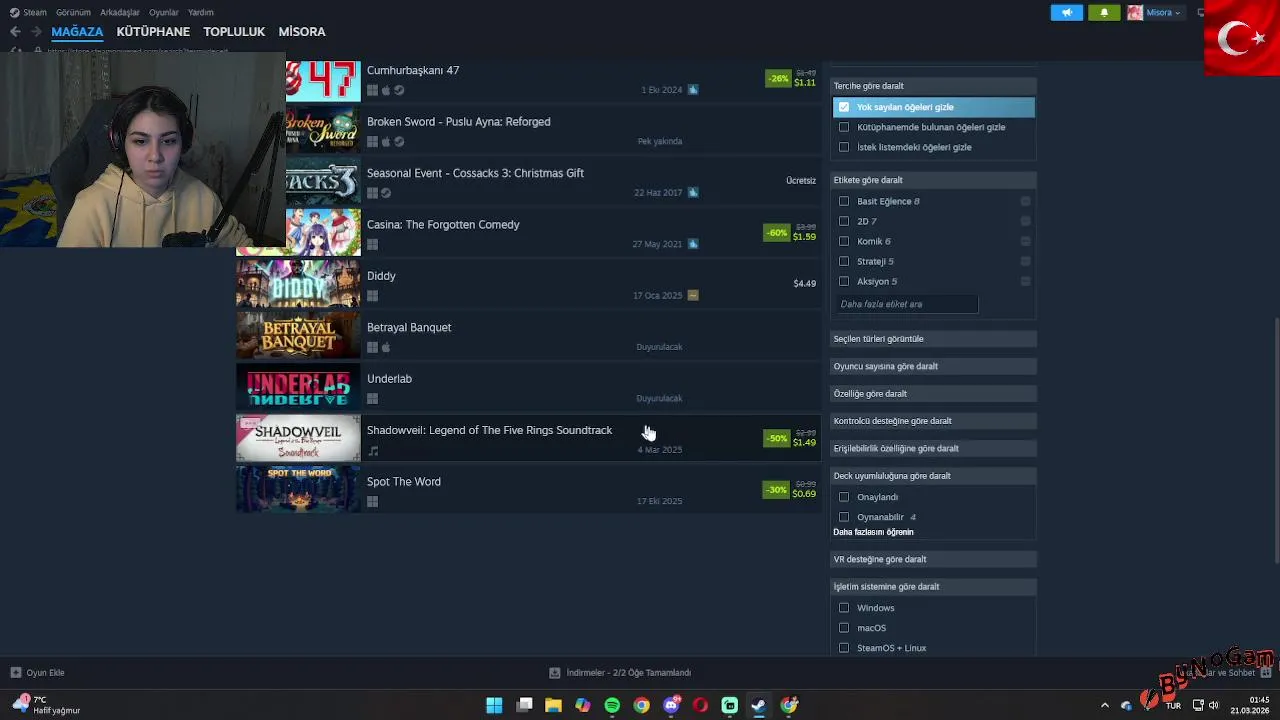Open Discord from the taskbar
Screen dimensions: 1280x720
(671, 705)
